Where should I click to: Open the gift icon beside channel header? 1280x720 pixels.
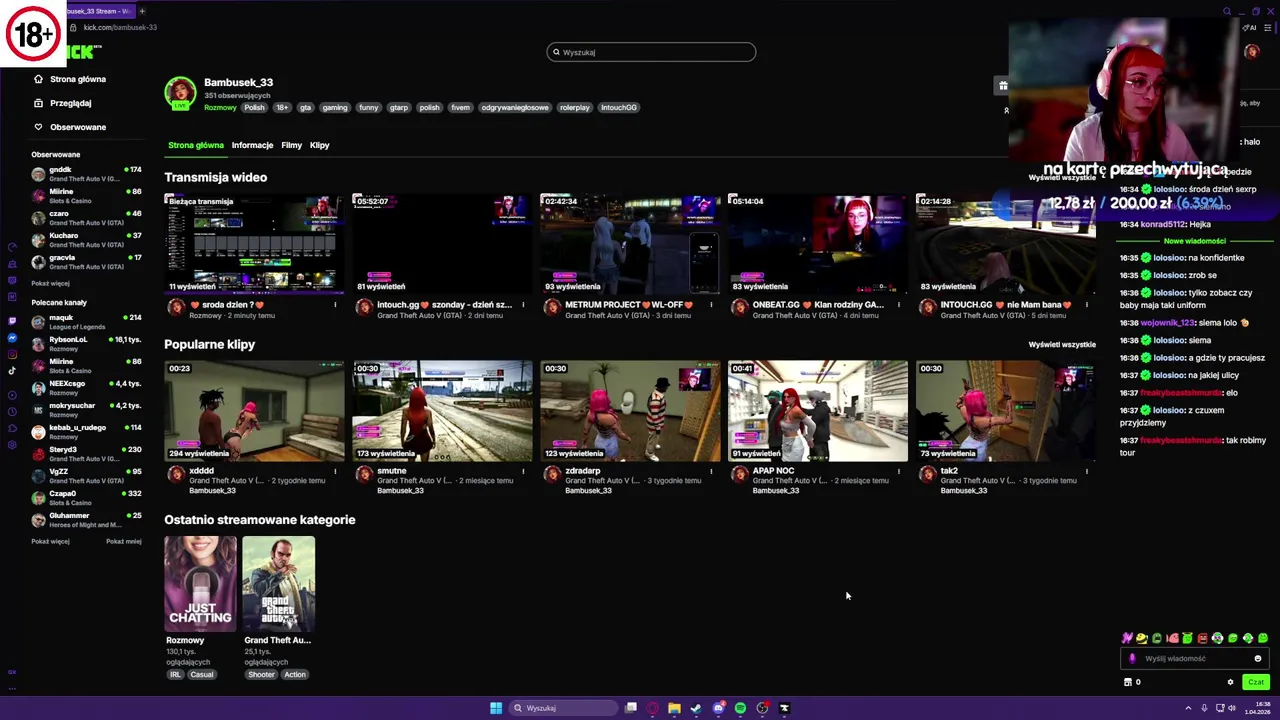point(1003,86)
